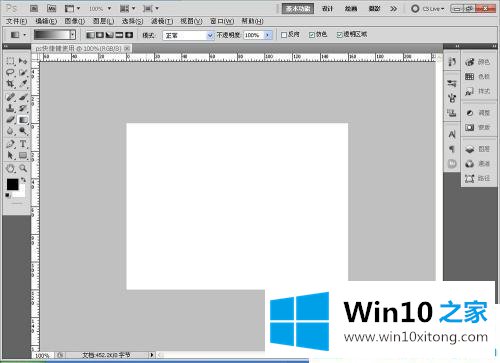The width and height of the screenshot is (500, 363).
Task: Open the gradient tool preset picker
Action: 18,35
